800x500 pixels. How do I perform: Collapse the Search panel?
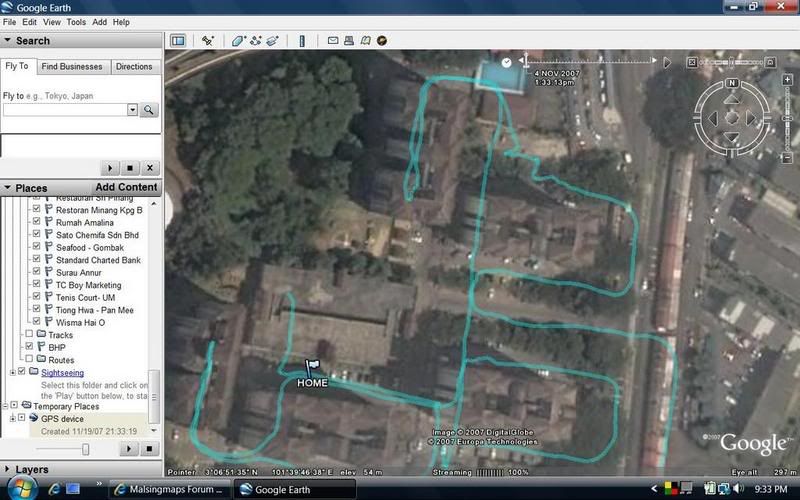pos(7,40)
